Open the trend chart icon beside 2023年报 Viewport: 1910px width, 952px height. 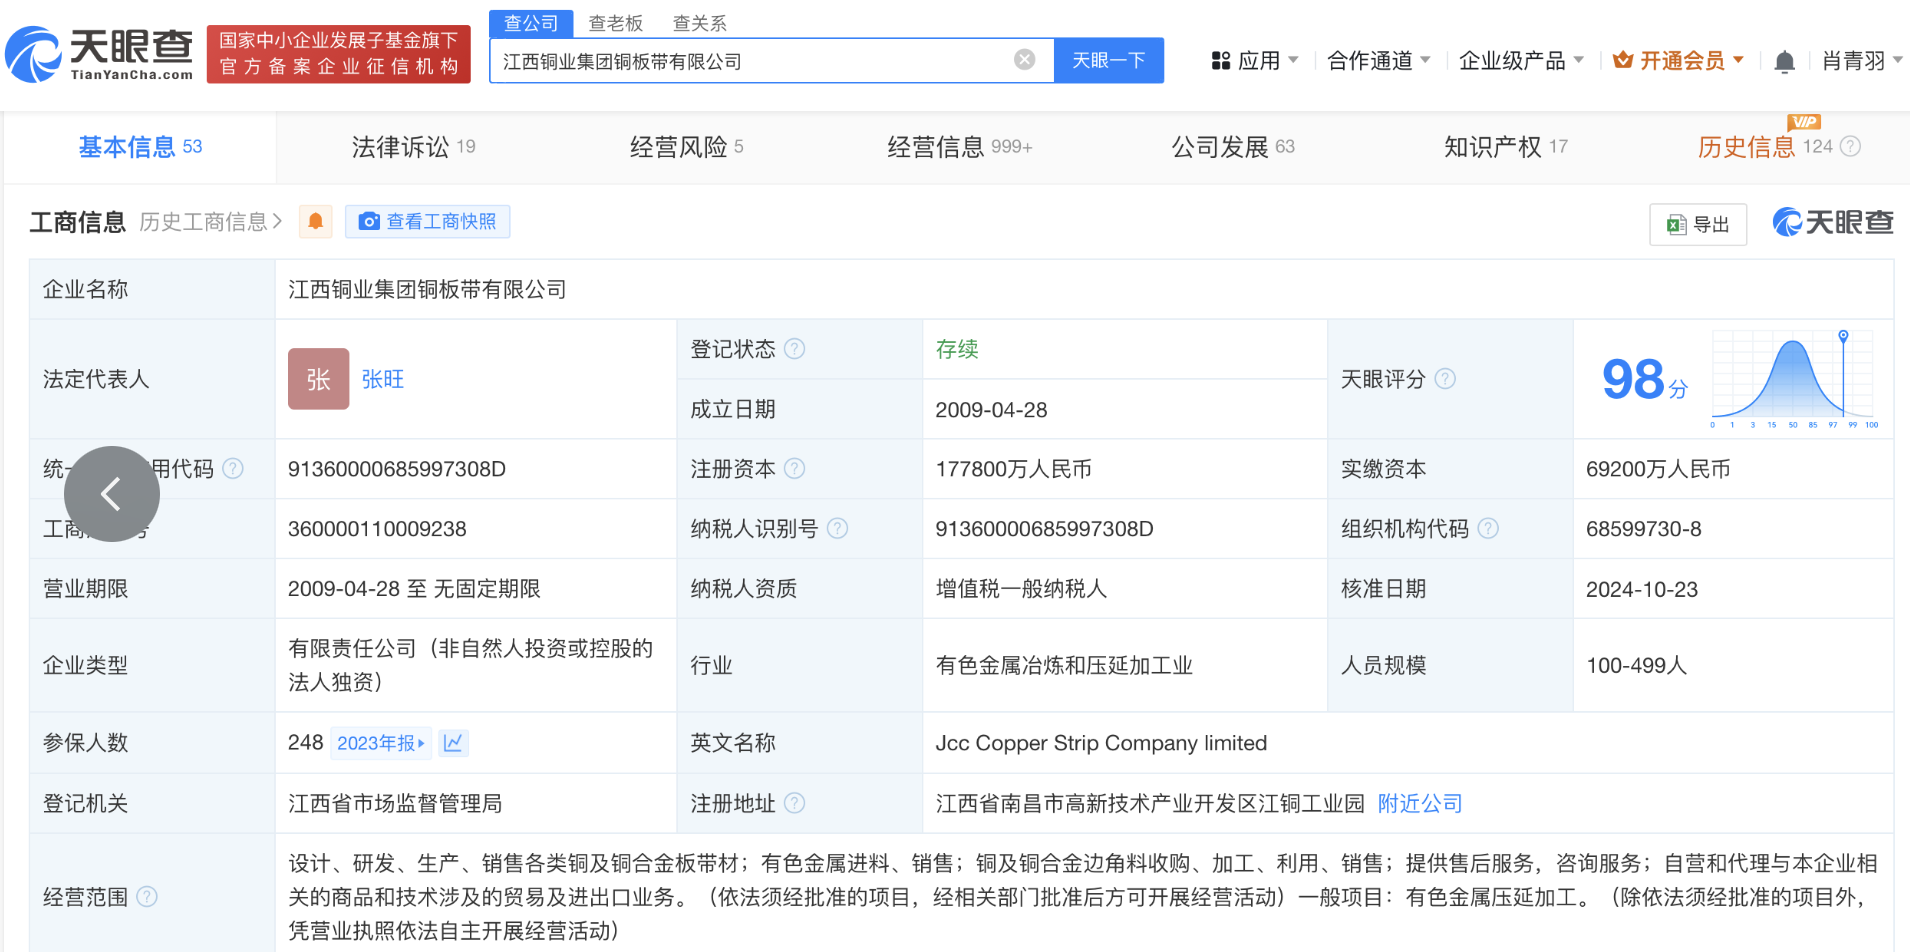(x=453, y=743)
